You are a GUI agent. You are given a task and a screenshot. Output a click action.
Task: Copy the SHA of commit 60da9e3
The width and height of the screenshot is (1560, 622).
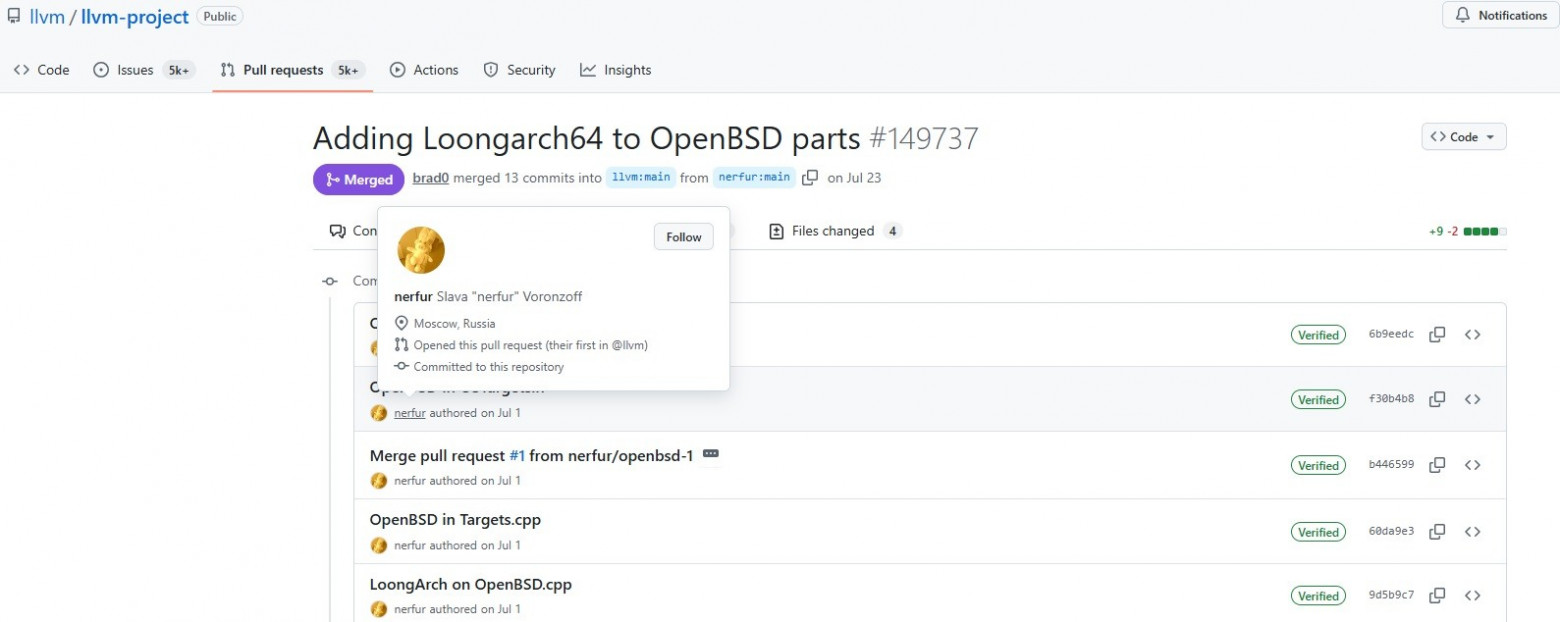1437,531
